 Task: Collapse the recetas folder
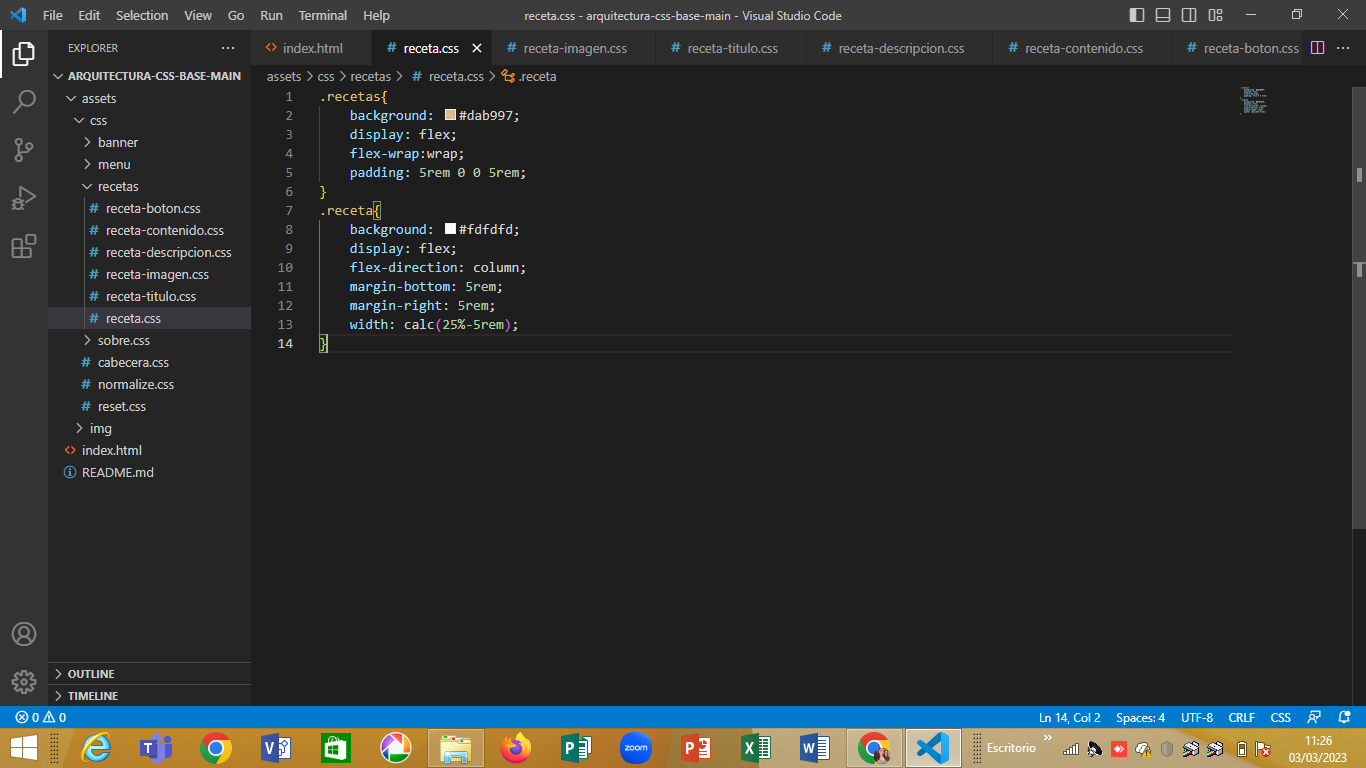pyautogui.click(x=150, y=186)
